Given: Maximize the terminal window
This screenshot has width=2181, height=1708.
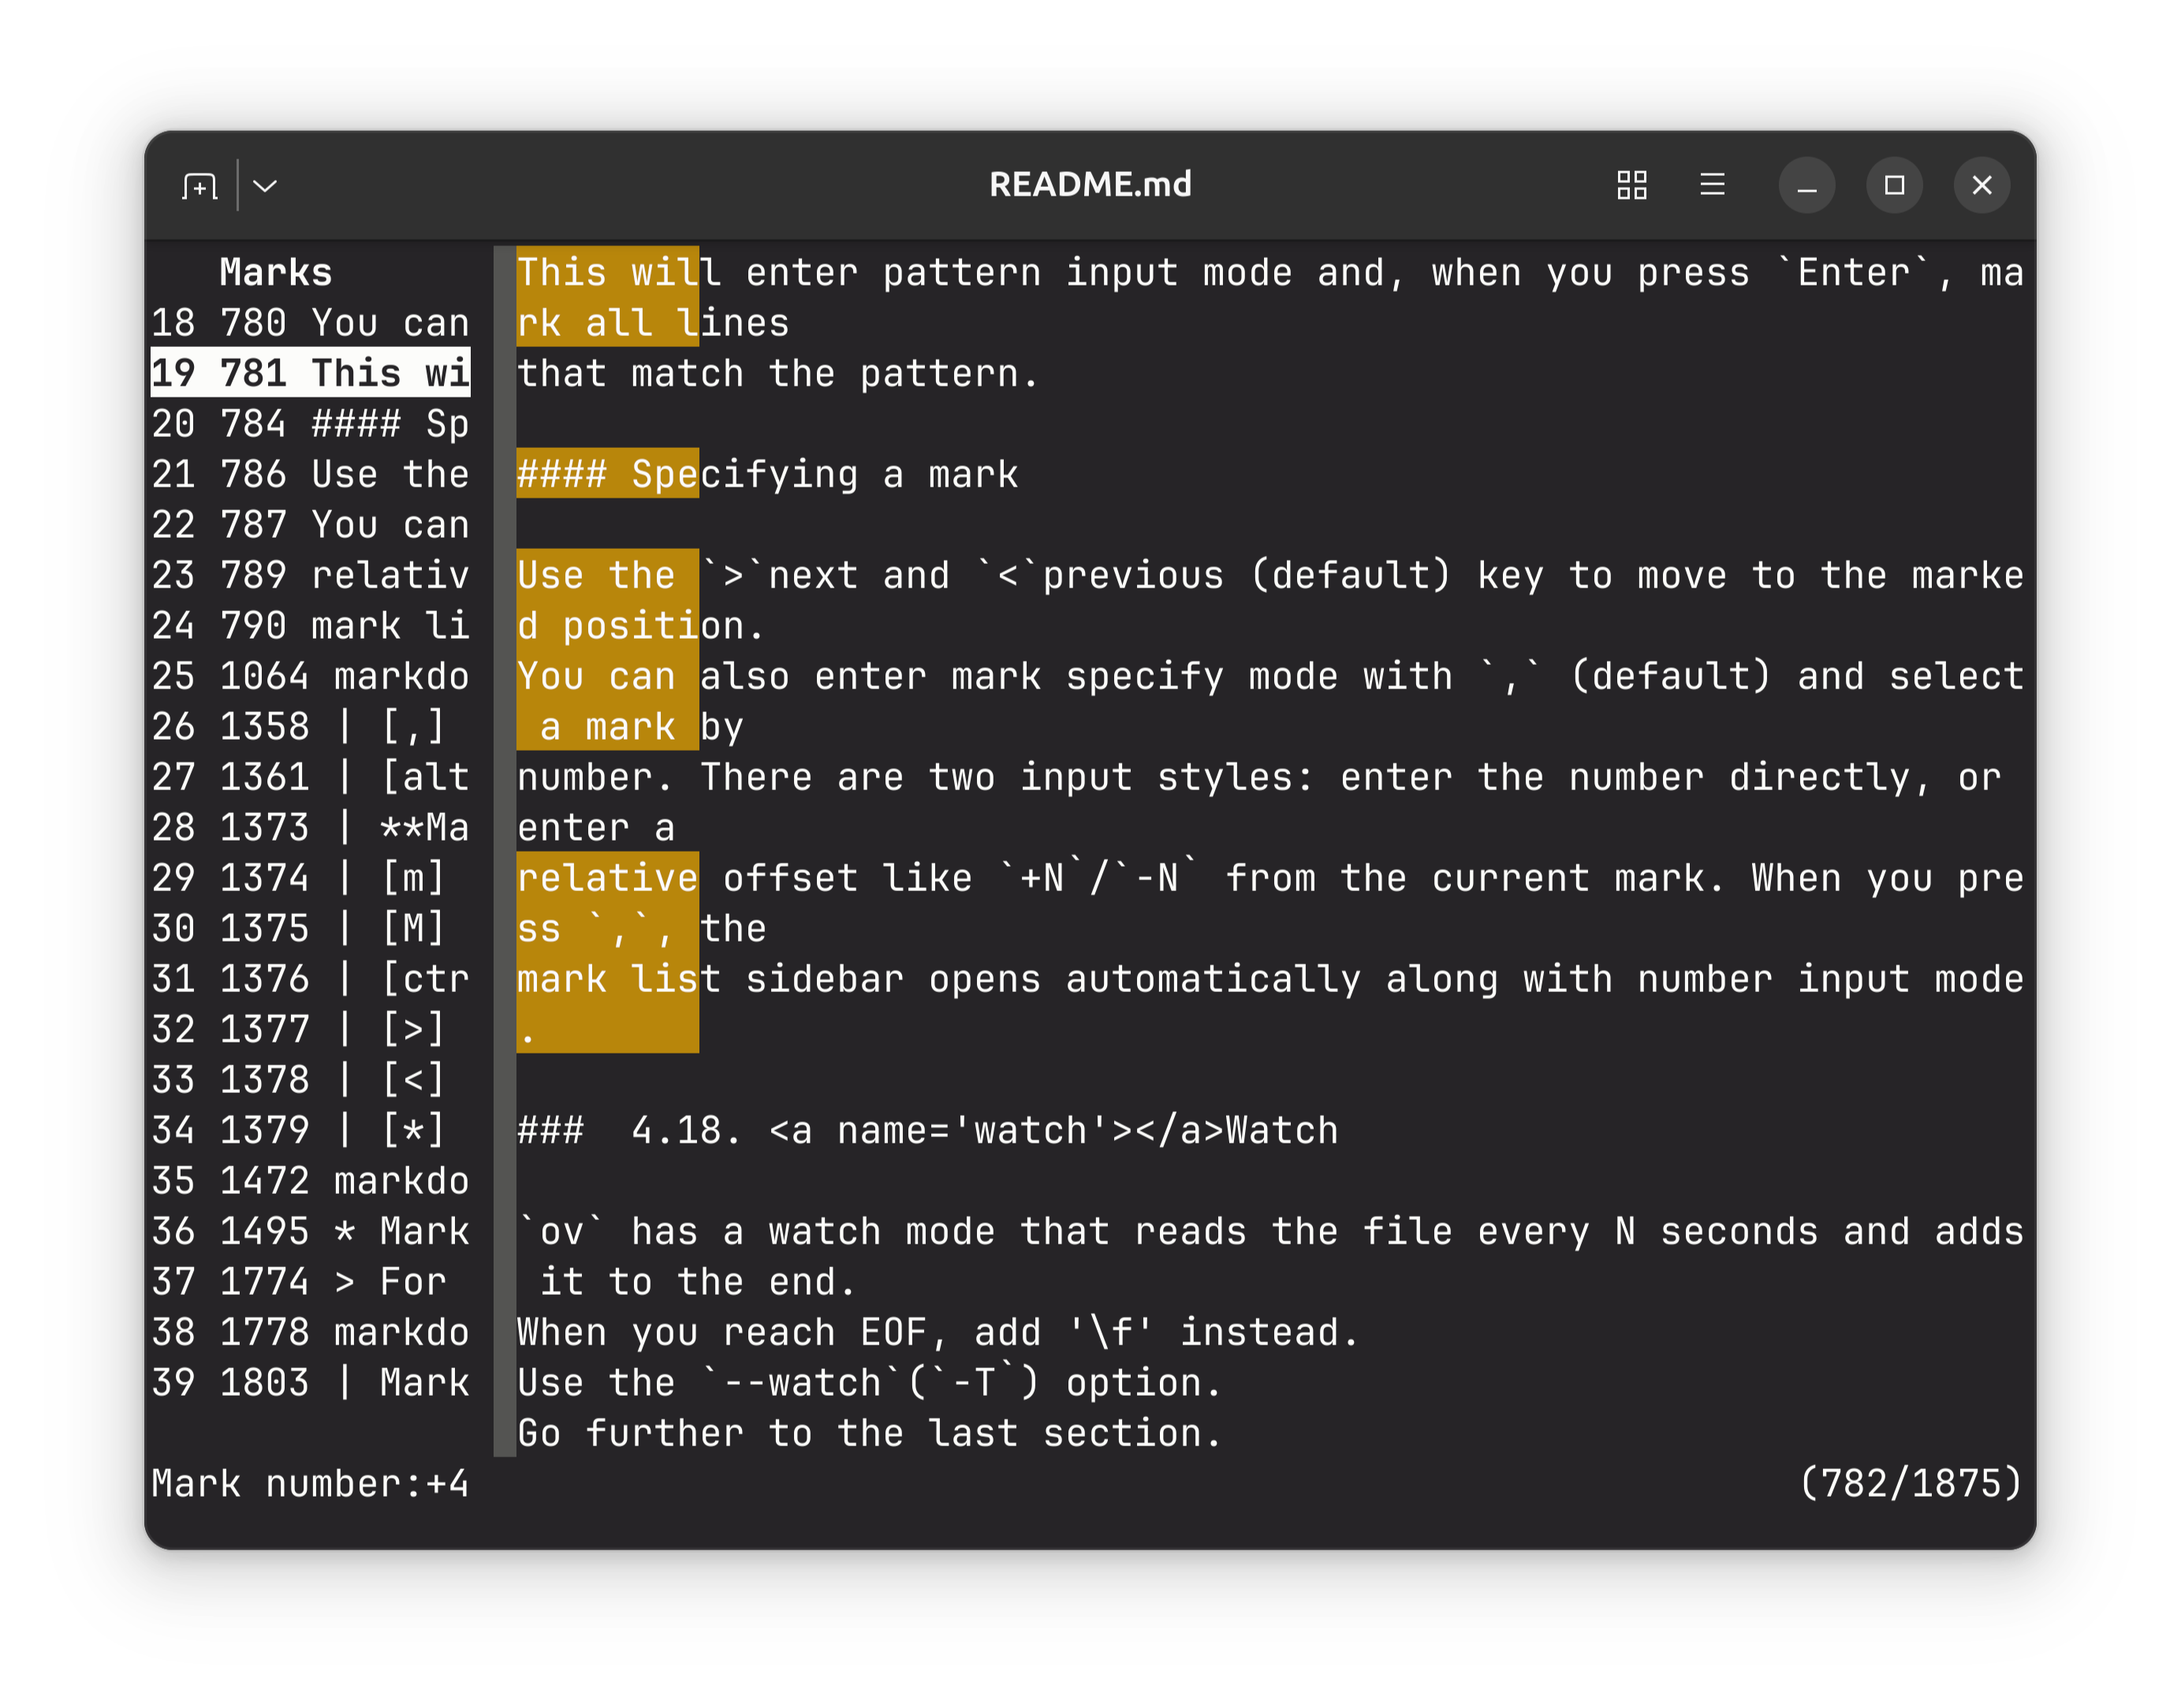Looking at the screenshot, I should point(1894,185).
